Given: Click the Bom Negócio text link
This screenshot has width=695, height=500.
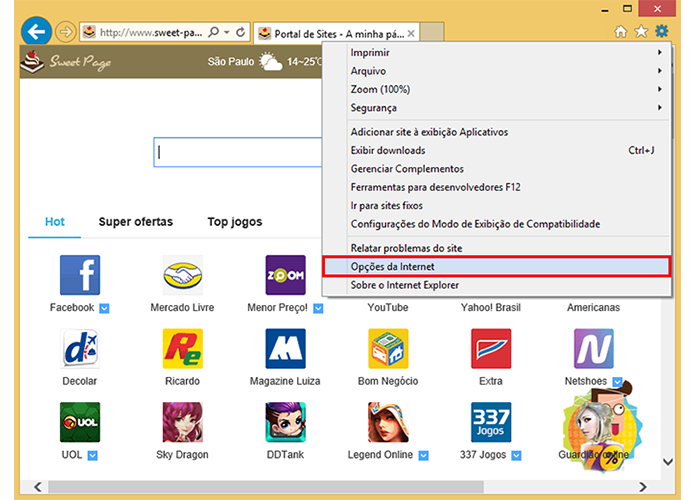Looking at the screenshot, I should pyautogui.click(x=388, y=381).
